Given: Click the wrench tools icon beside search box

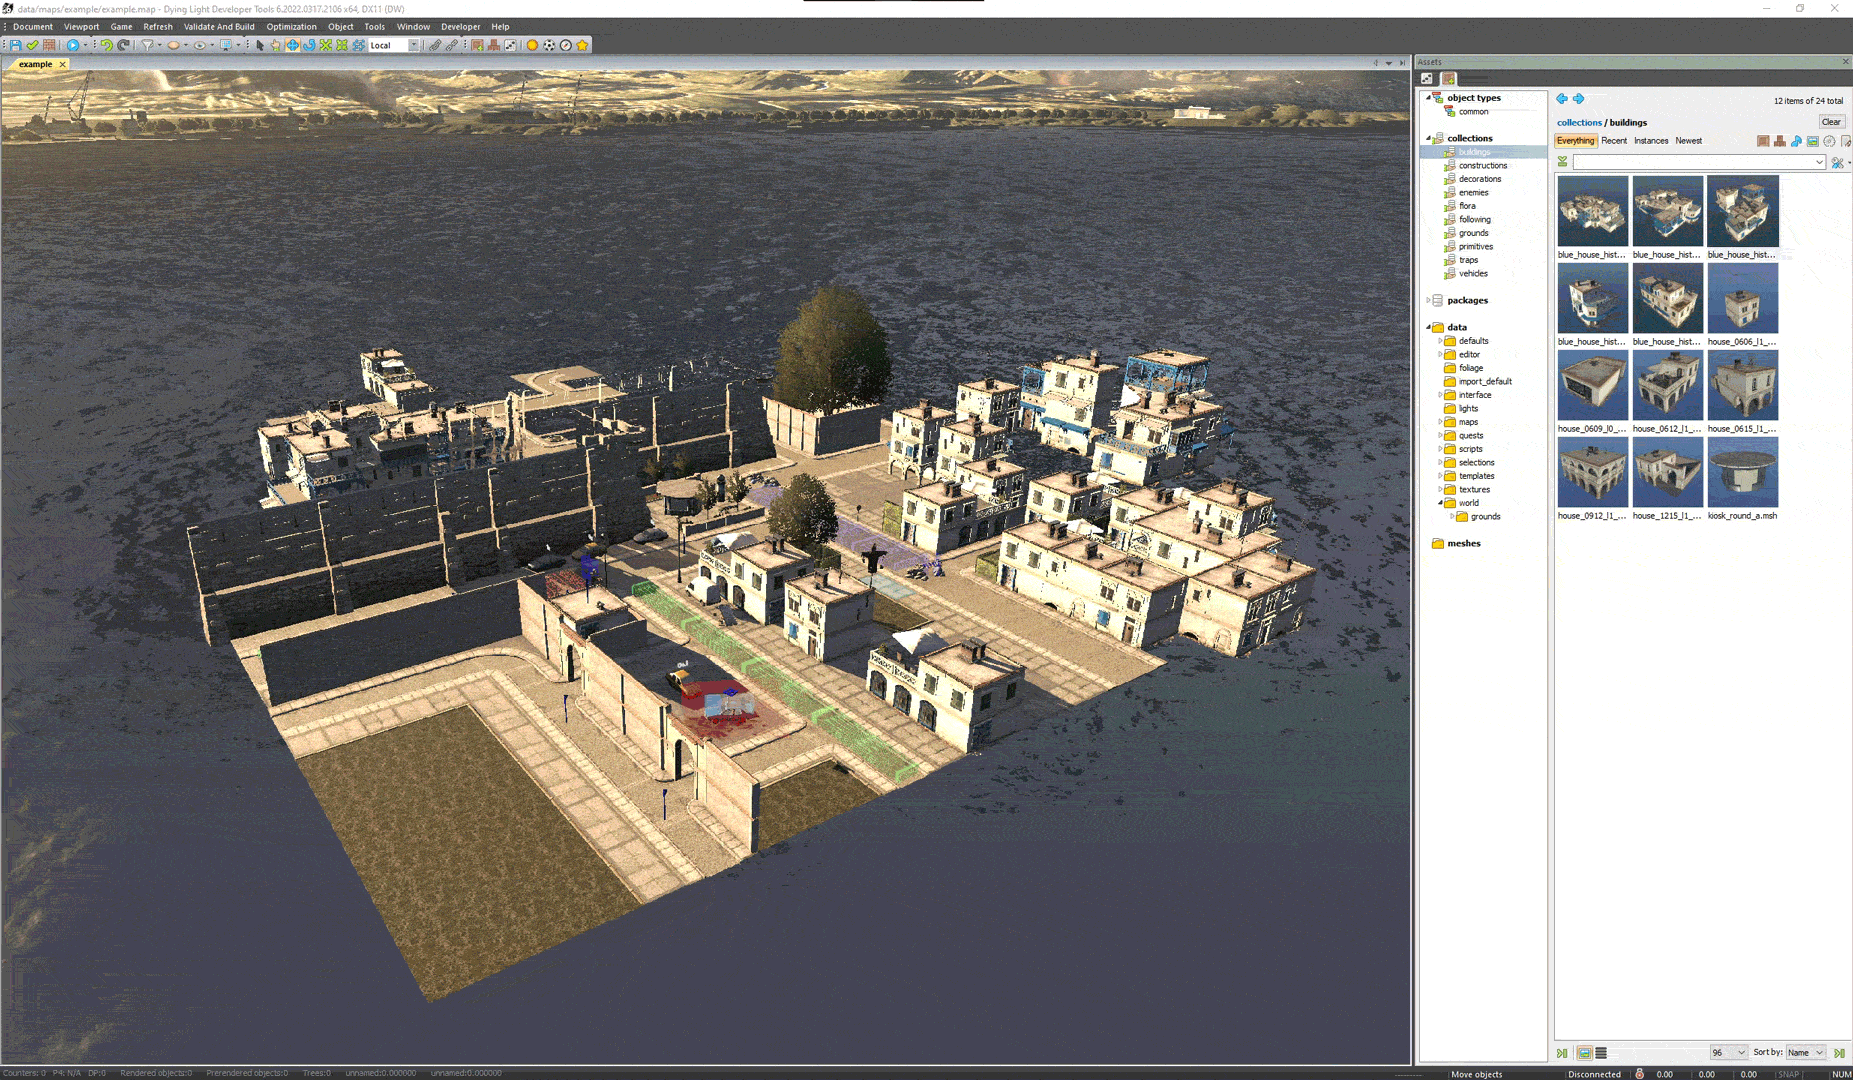Looking at the screenshot, I should (x=1837, y=162).
